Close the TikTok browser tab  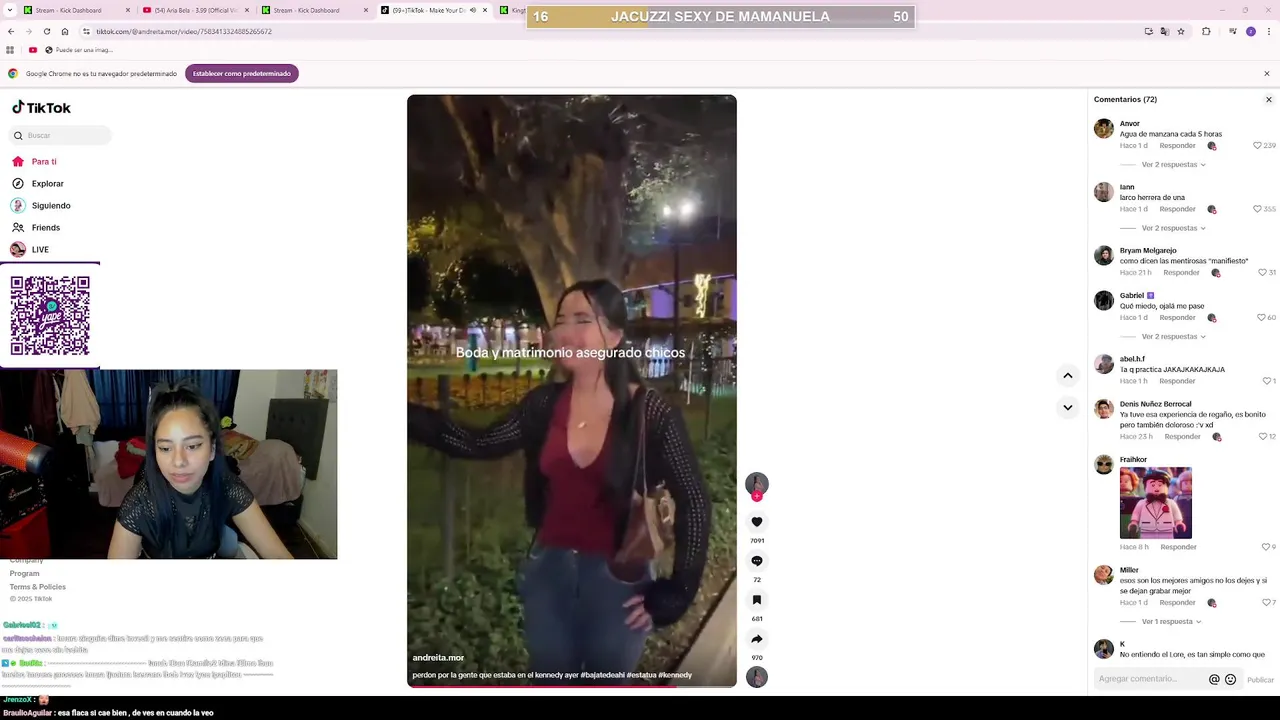[x=485, y=10]
